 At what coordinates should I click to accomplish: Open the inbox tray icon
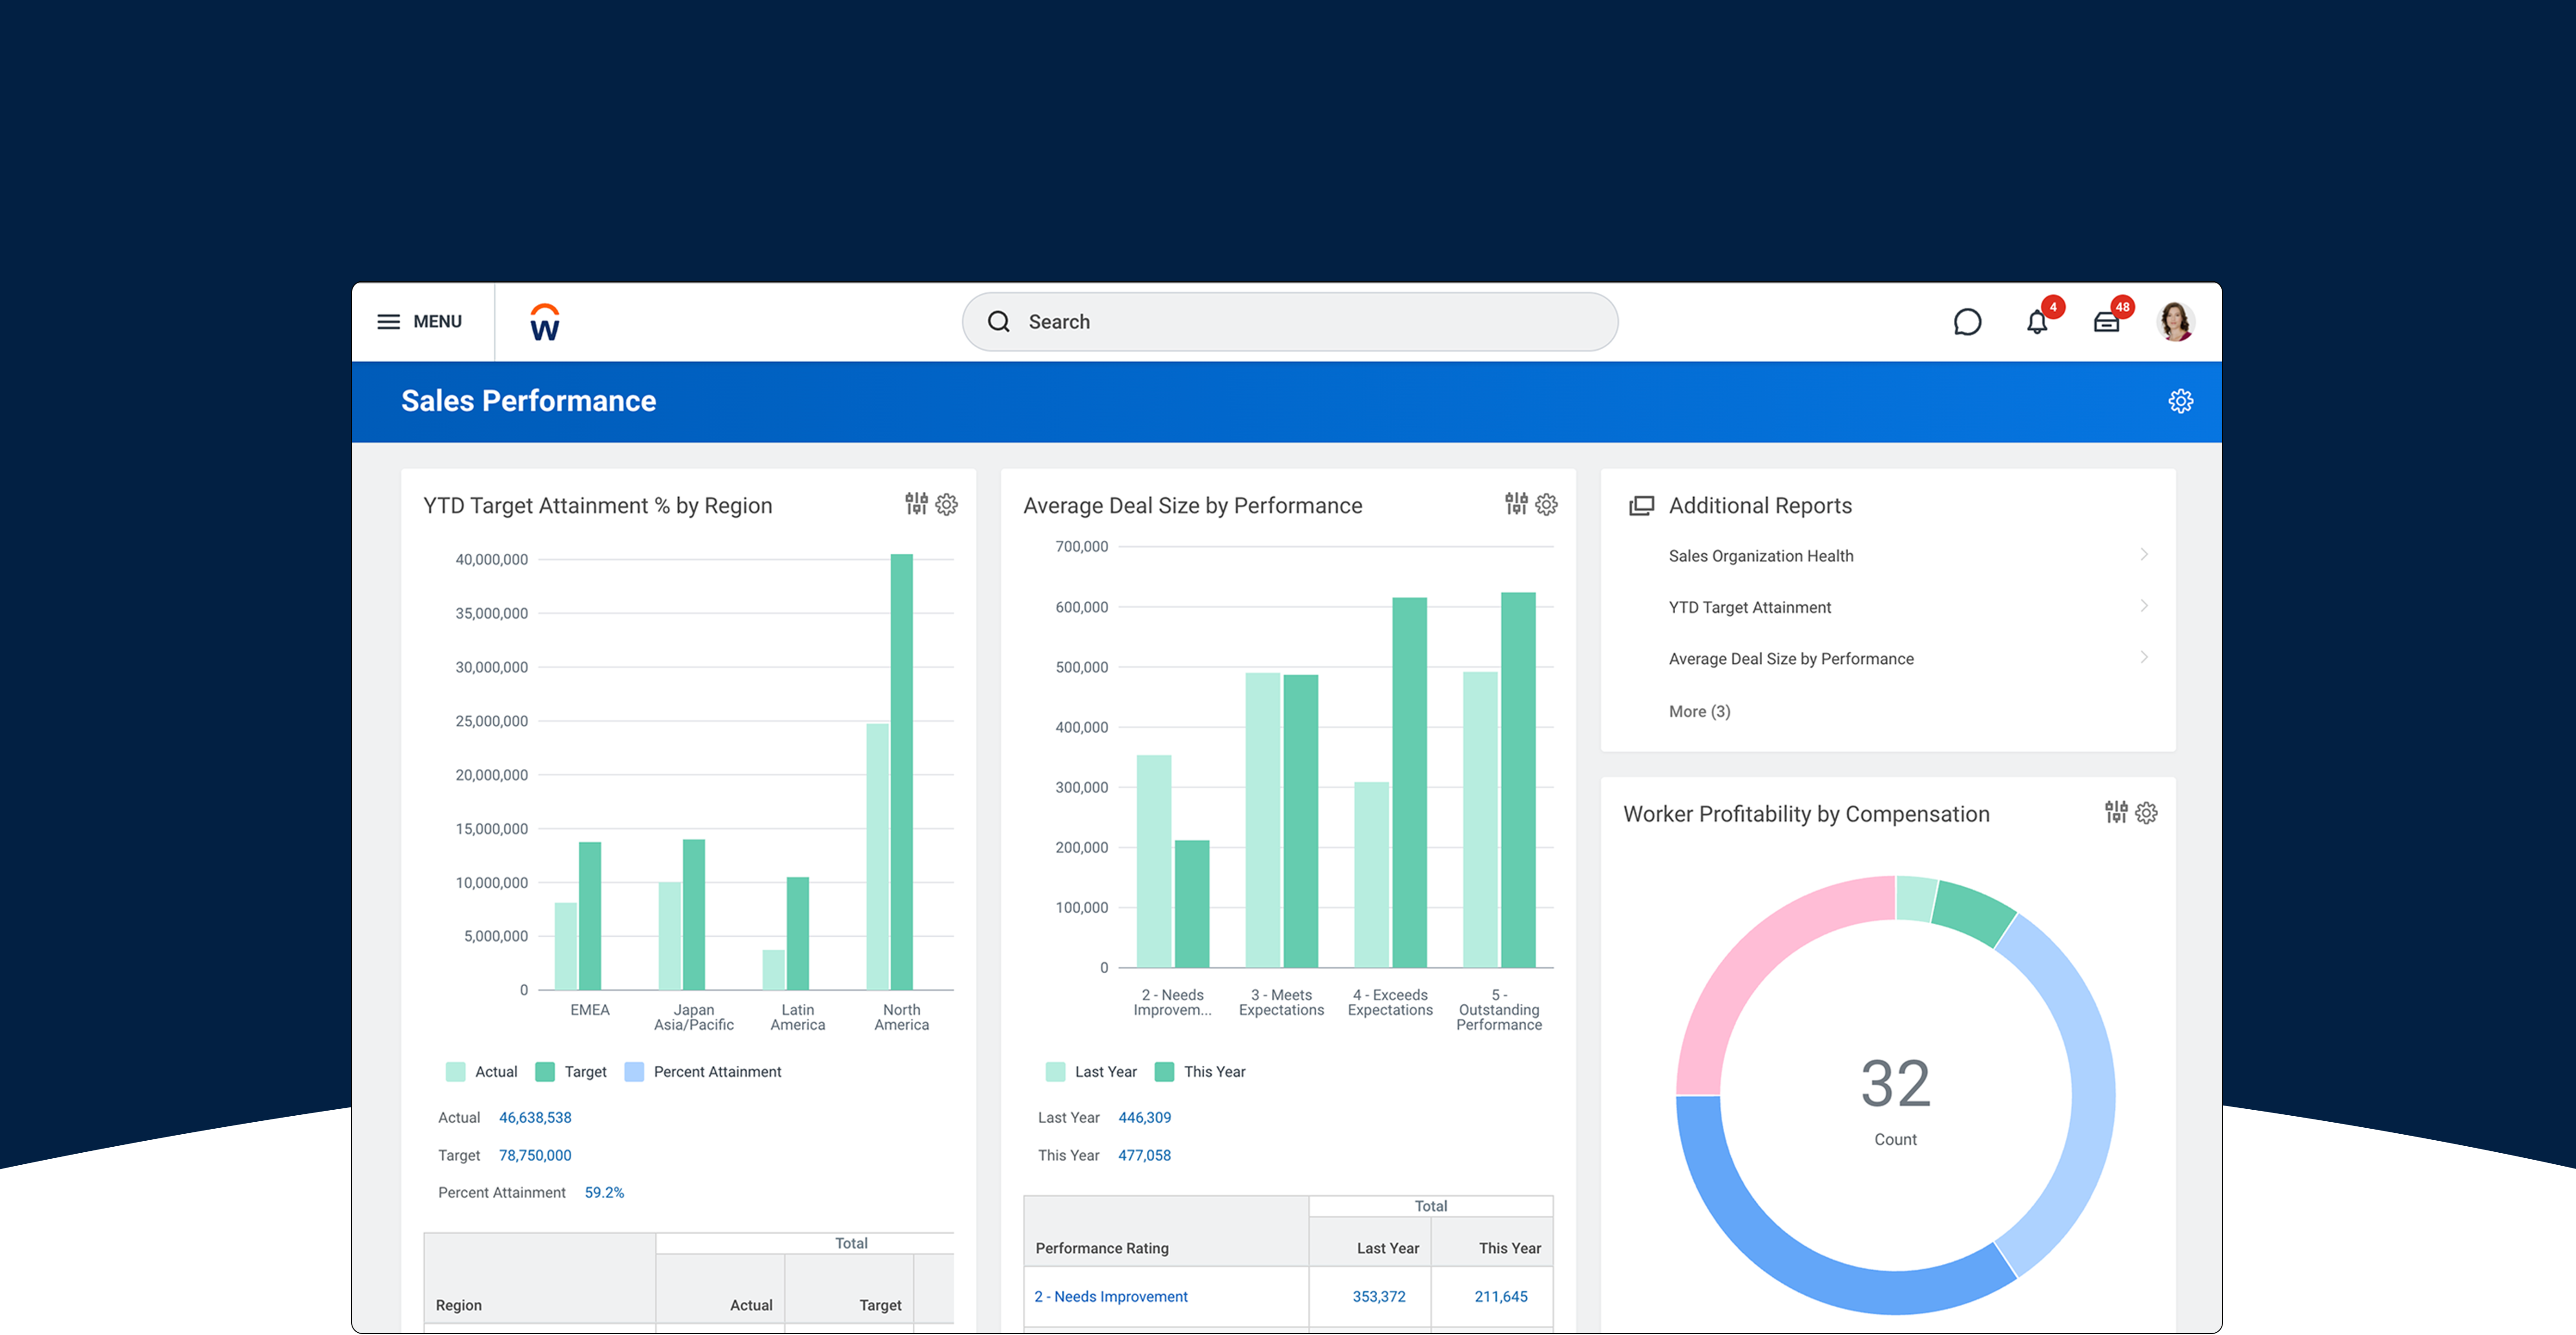click(2107, 322)
